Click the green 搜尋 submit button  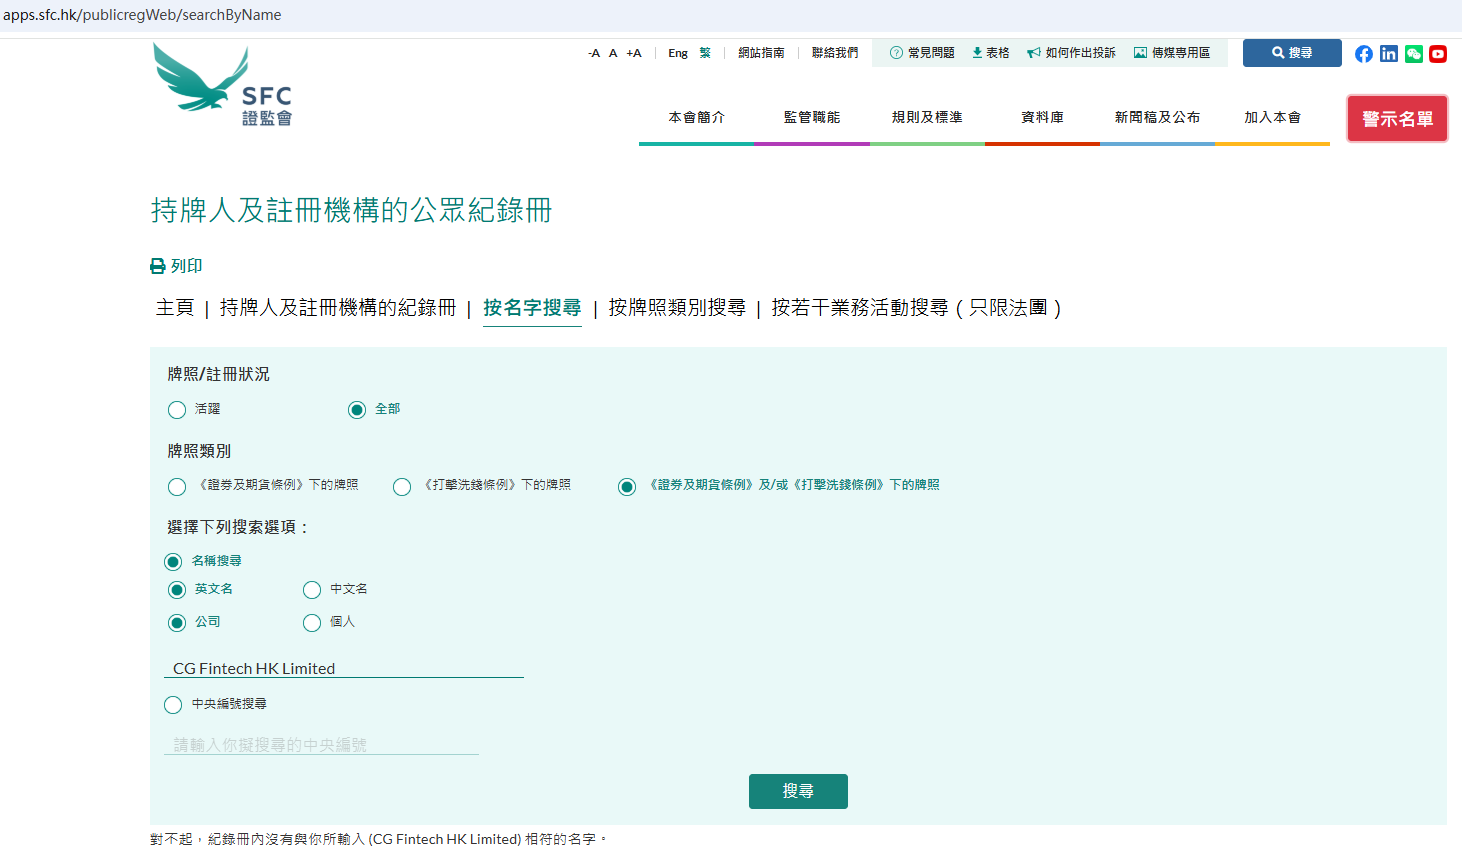(x=798, y=791)
